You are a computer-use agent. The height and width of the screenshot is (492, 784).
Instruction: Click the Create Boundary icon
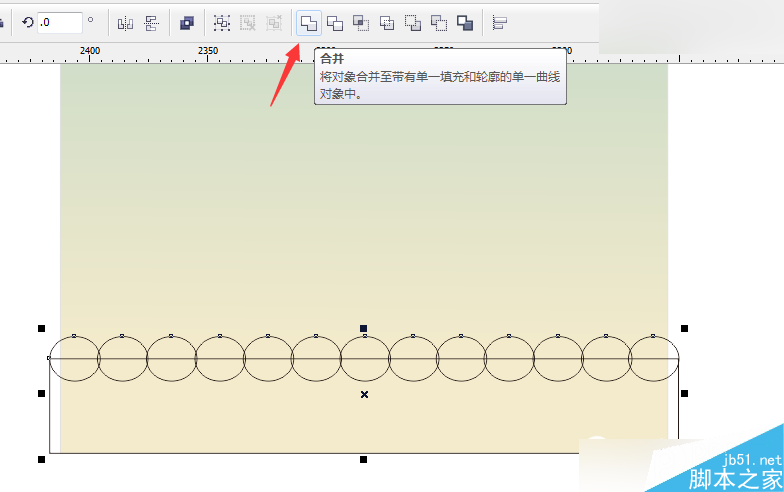click(464, 23)
